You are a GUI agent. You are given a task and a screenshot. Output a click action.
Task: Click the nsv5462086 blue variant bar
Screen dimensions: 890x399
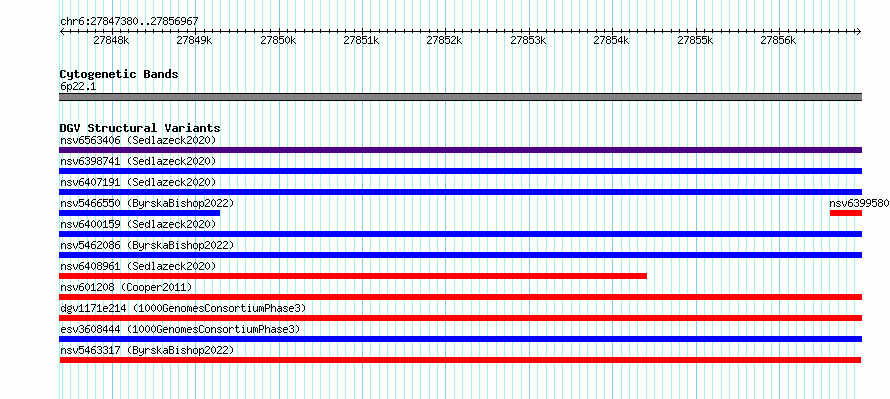coord(460,255)
